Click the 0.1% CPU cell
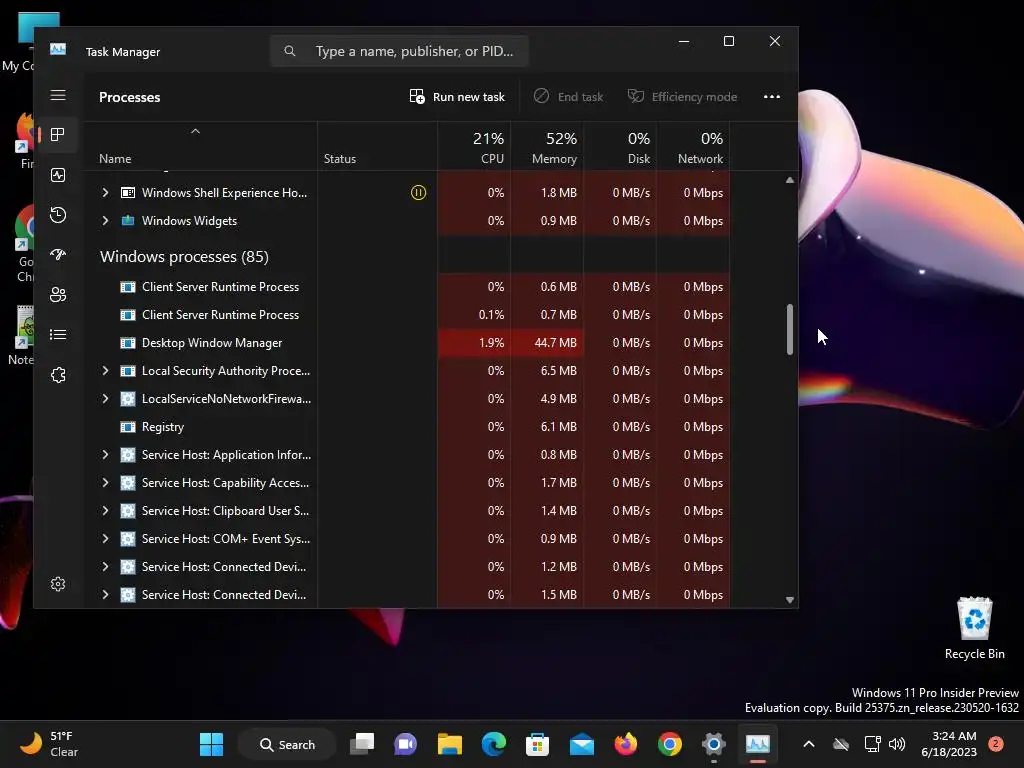This screenshot has width=1024, height=768. pyautogui.click(x=474, y=315)
